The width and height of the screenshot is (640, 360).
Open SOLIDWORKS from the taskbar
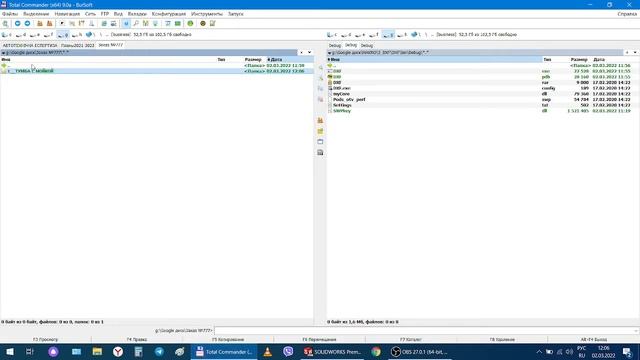click(331, 352)
